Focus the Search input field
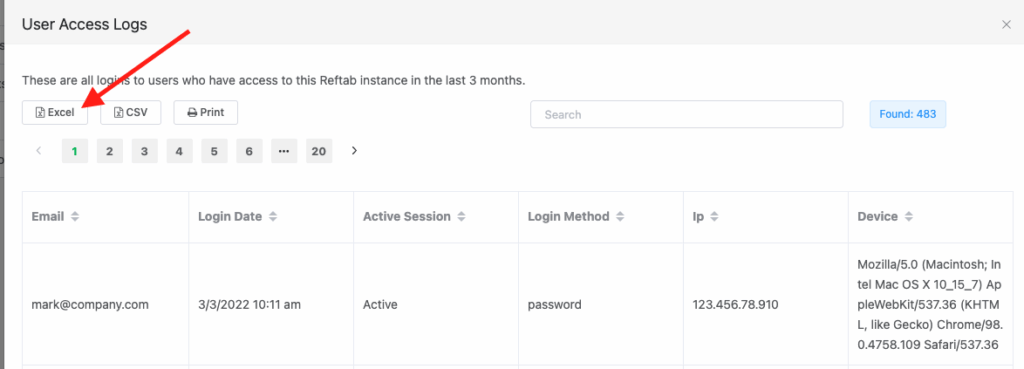1024x369 pixels. pos(686,114)
